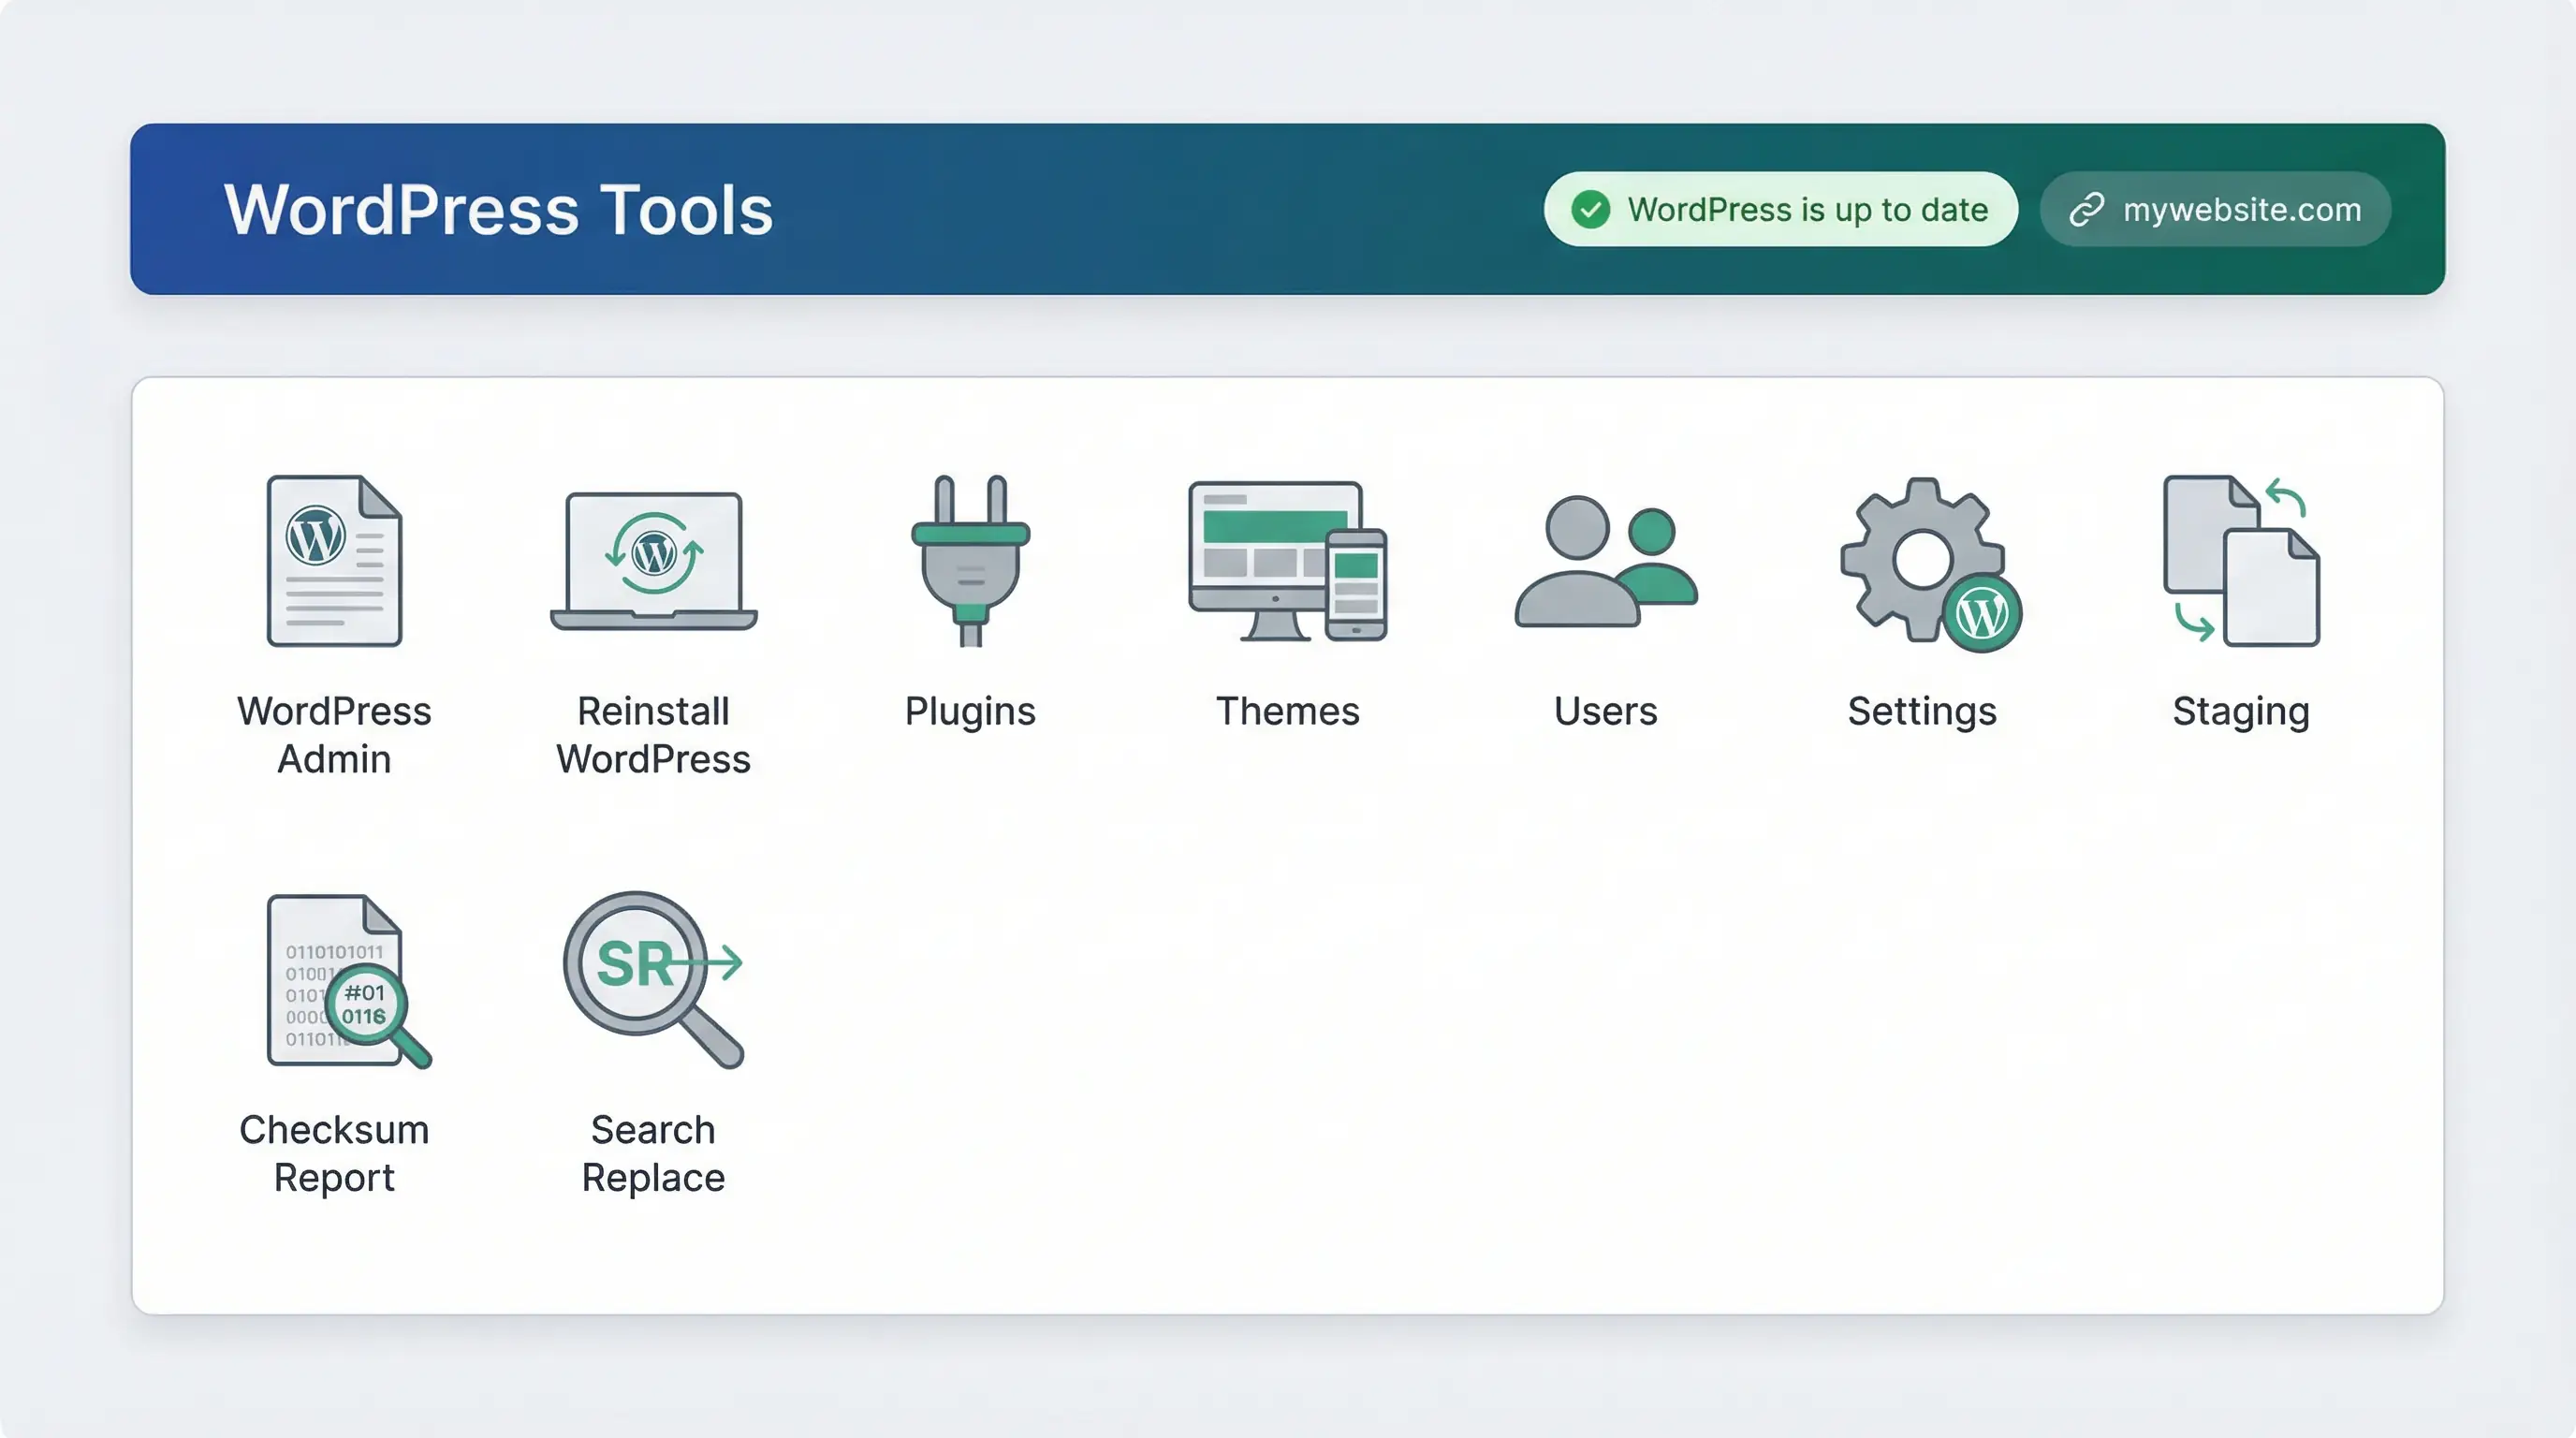Screen dimensions: 2576x1438
Task: Open the Staging copy-files icon
Action: [x=2241, y=561]
